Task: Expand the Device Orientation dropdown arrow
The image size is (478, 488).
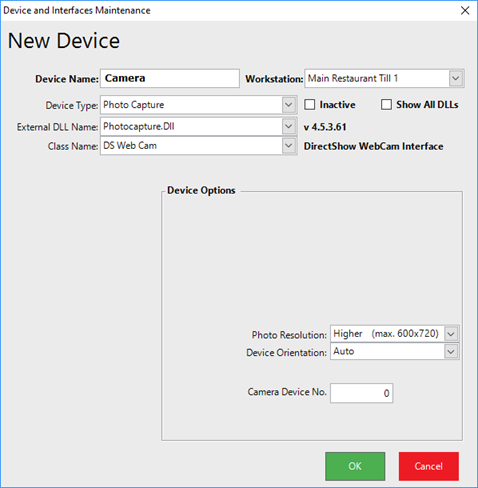Action: point(451,352)
